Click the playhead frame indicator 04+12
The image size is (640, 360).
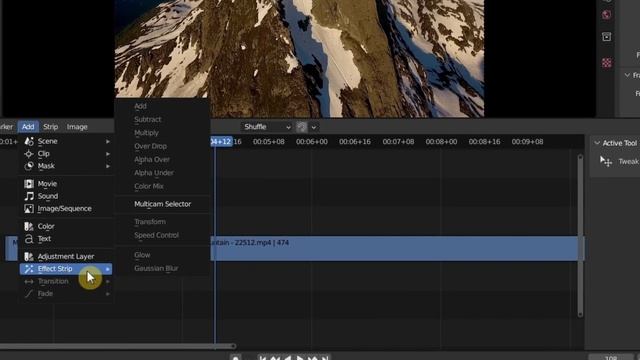(x=221, y=142)
